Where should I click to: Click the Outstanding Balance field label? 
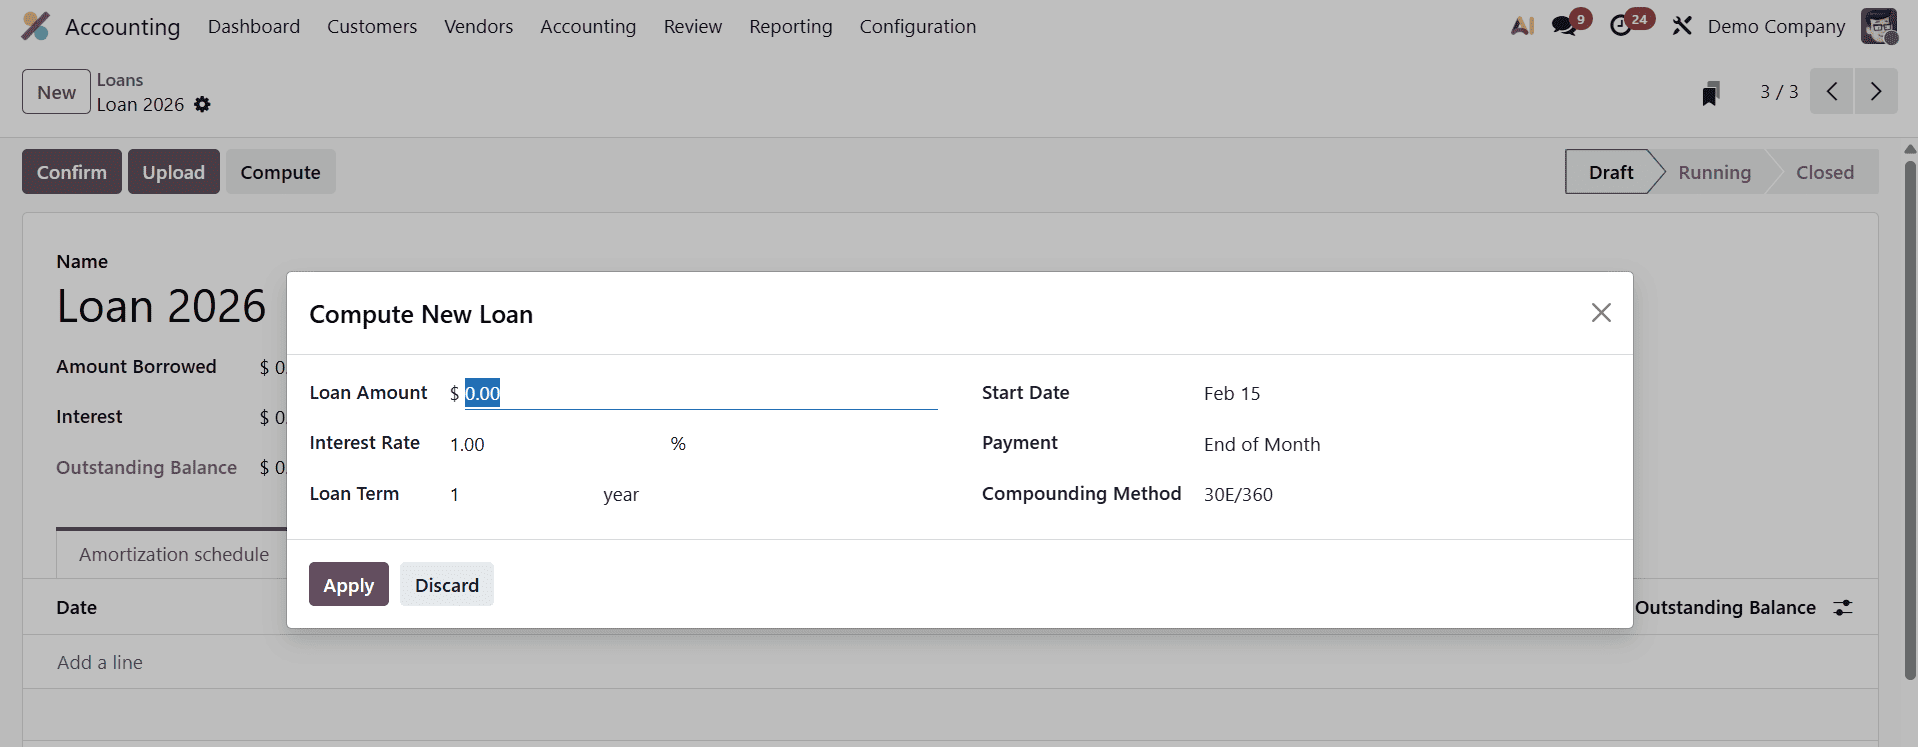146,467
